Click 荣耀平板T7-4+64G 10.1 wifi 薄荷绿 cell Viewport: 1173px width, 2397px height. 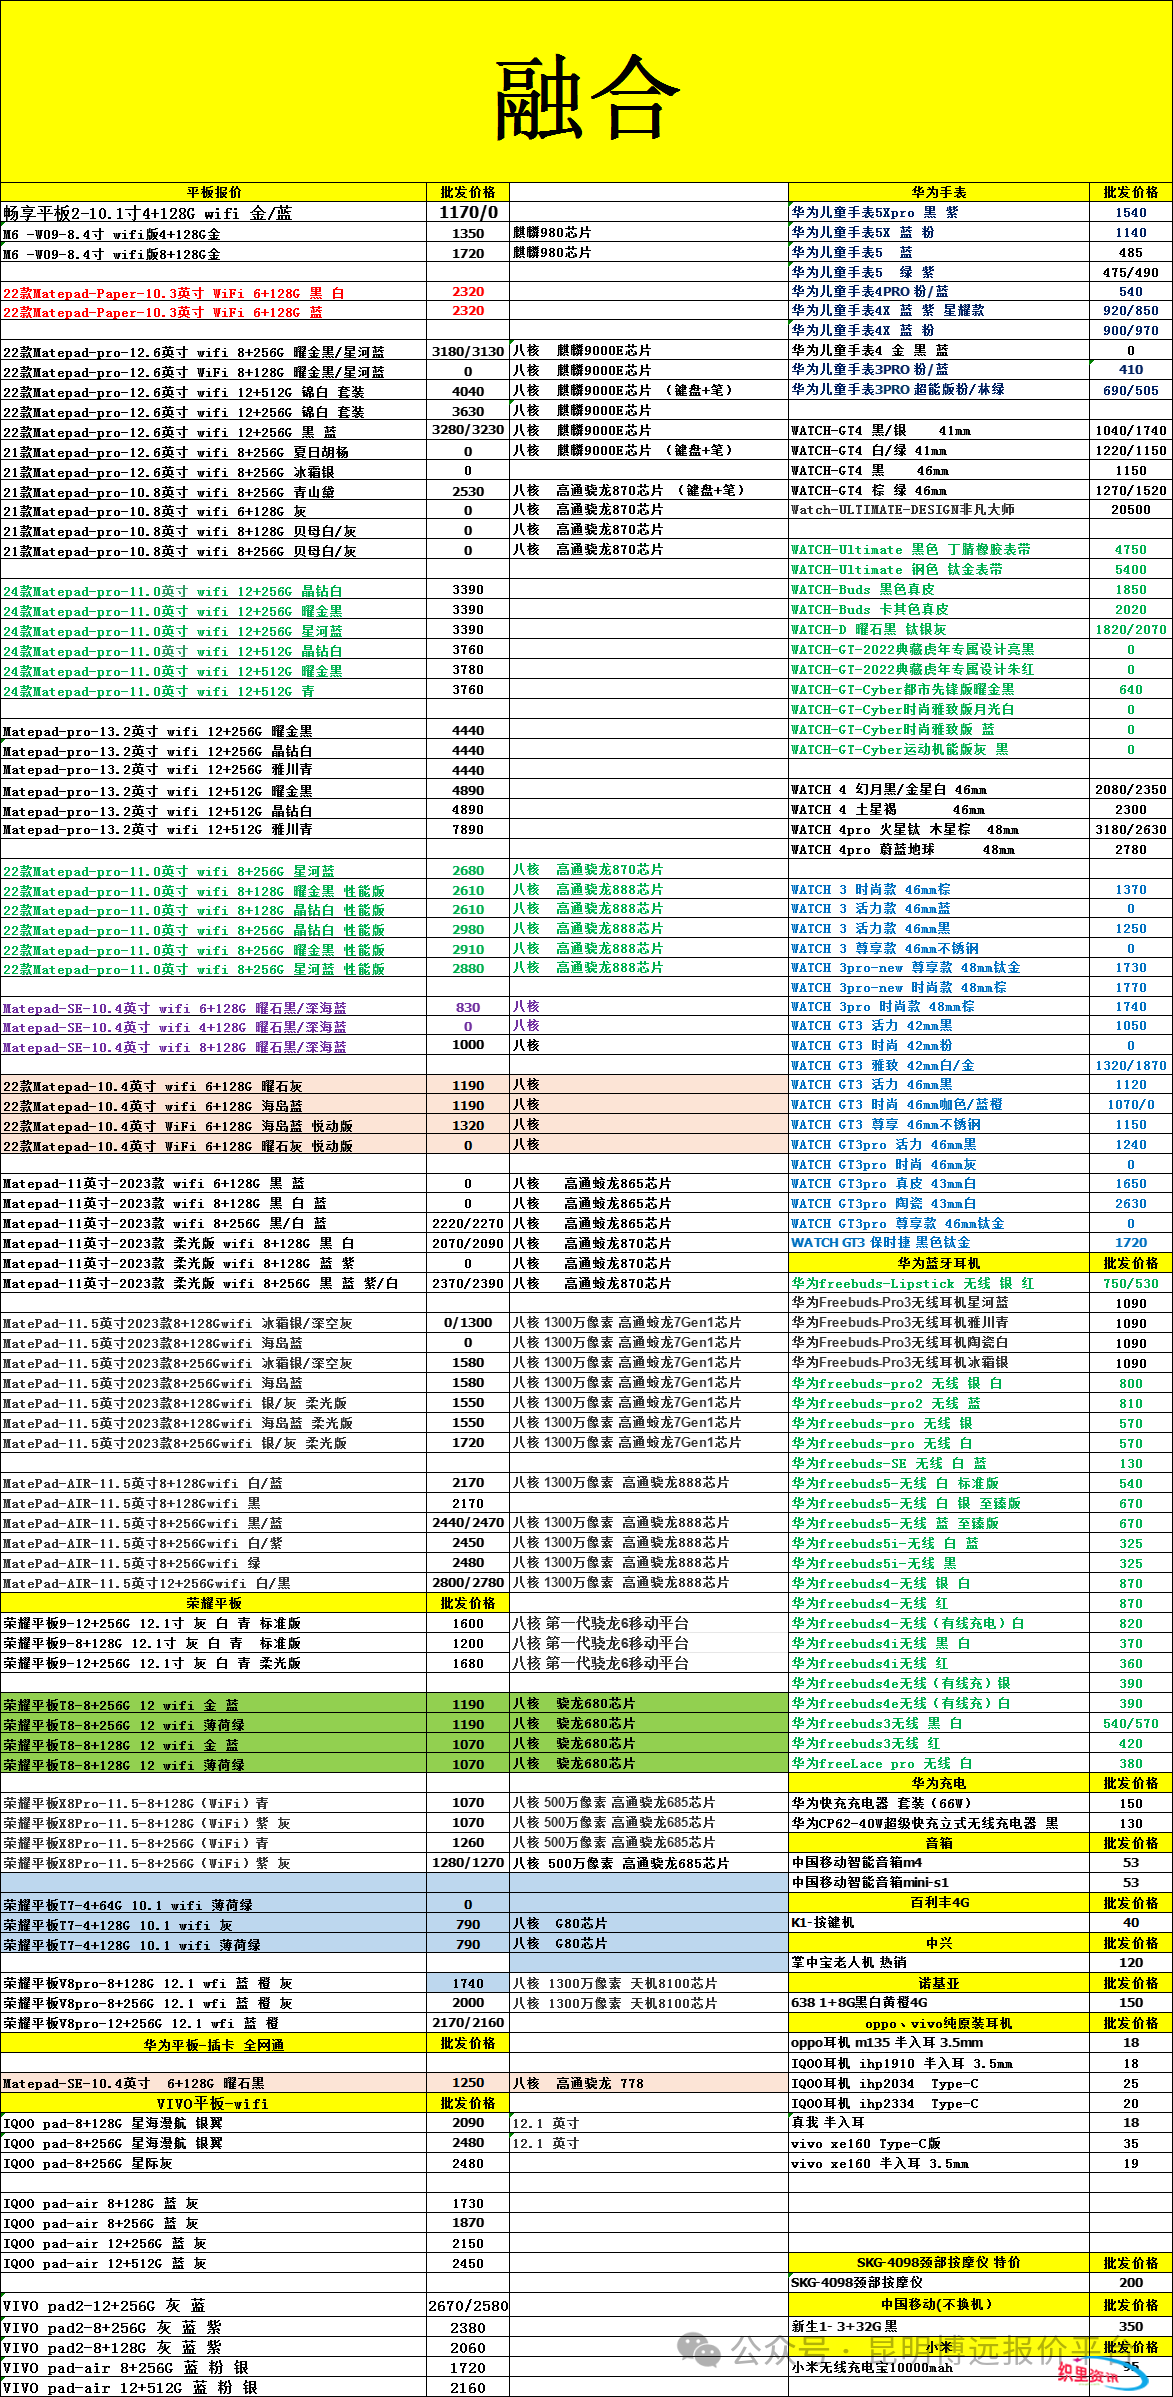[x=214, y=1905]
